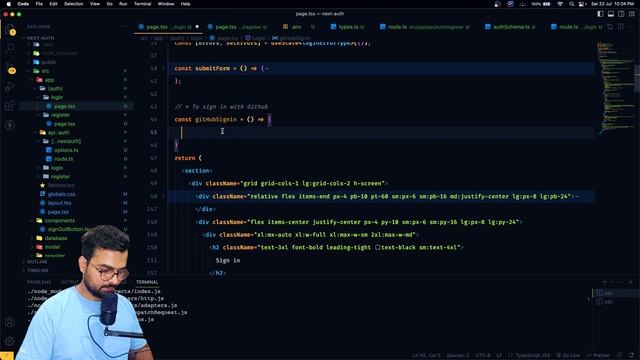This screenshot has width=640, height=360.
Task: Open the Help menu
Action: click(185, 4)
